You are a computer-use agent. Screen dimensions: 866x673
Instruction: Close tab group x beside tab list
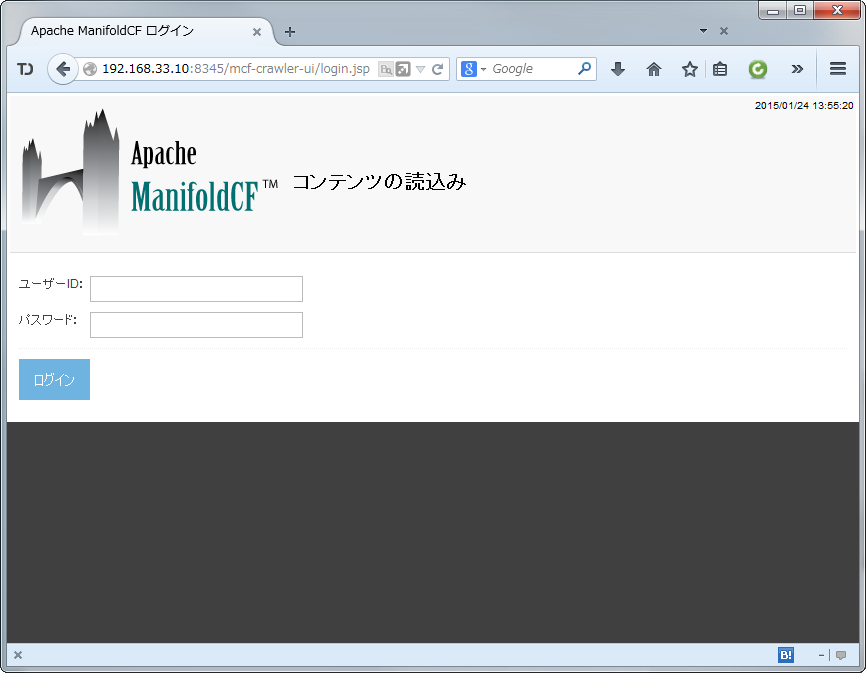724,31
